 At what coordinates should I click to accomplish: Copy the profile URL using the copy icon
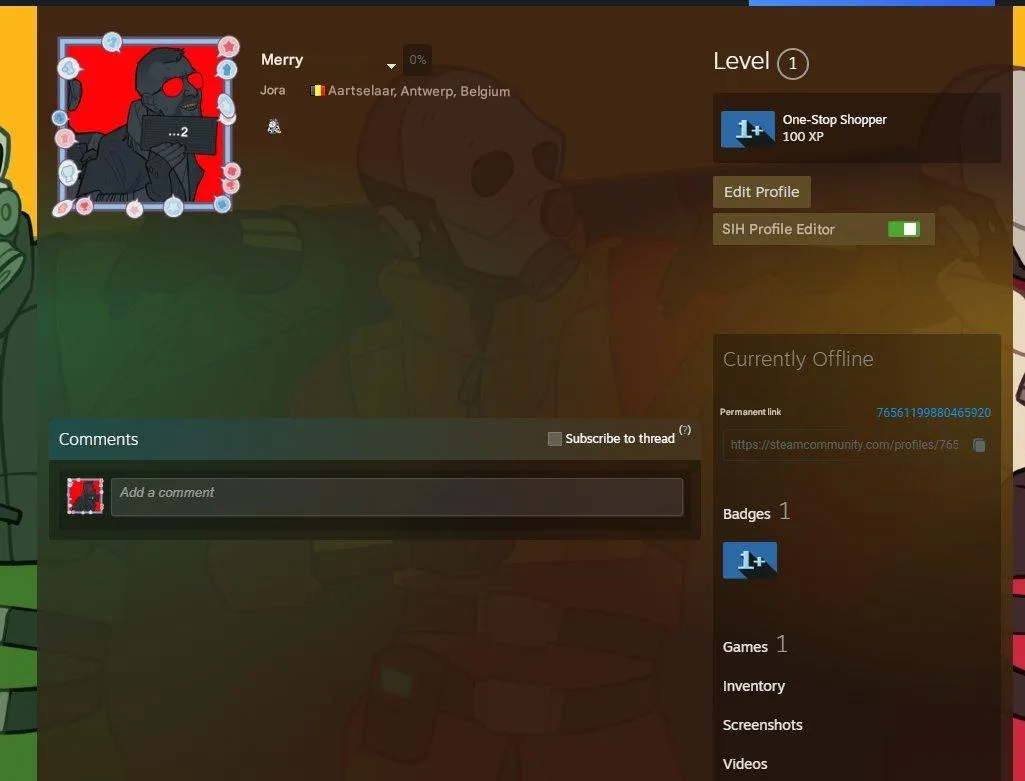coord(979,445)
